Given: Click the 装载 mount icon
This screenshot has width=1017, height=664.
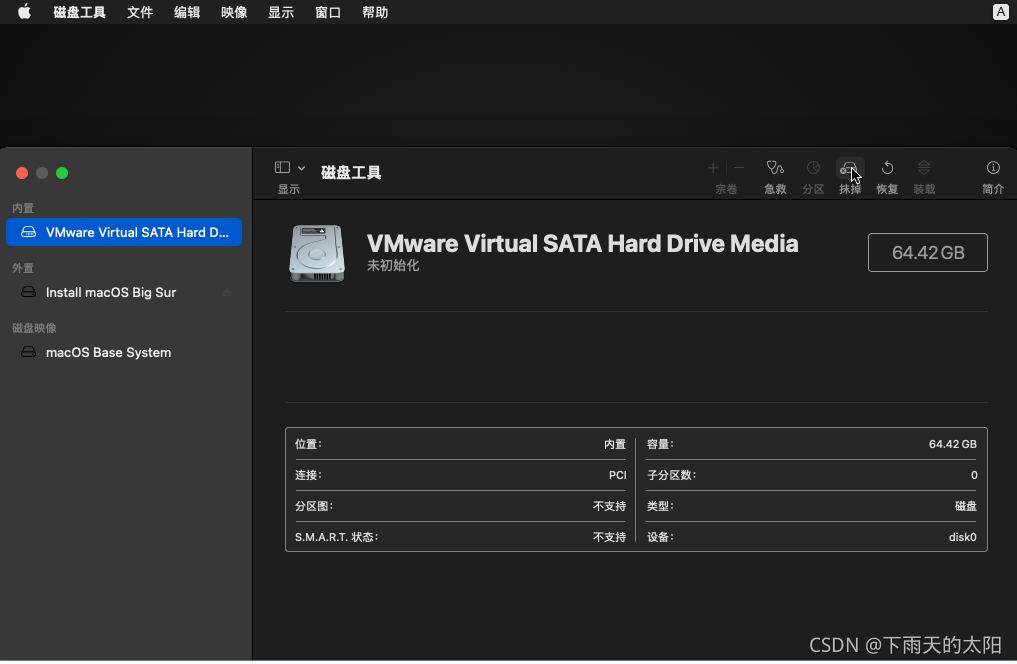Looking at the screenshot, I should point(924,168).
